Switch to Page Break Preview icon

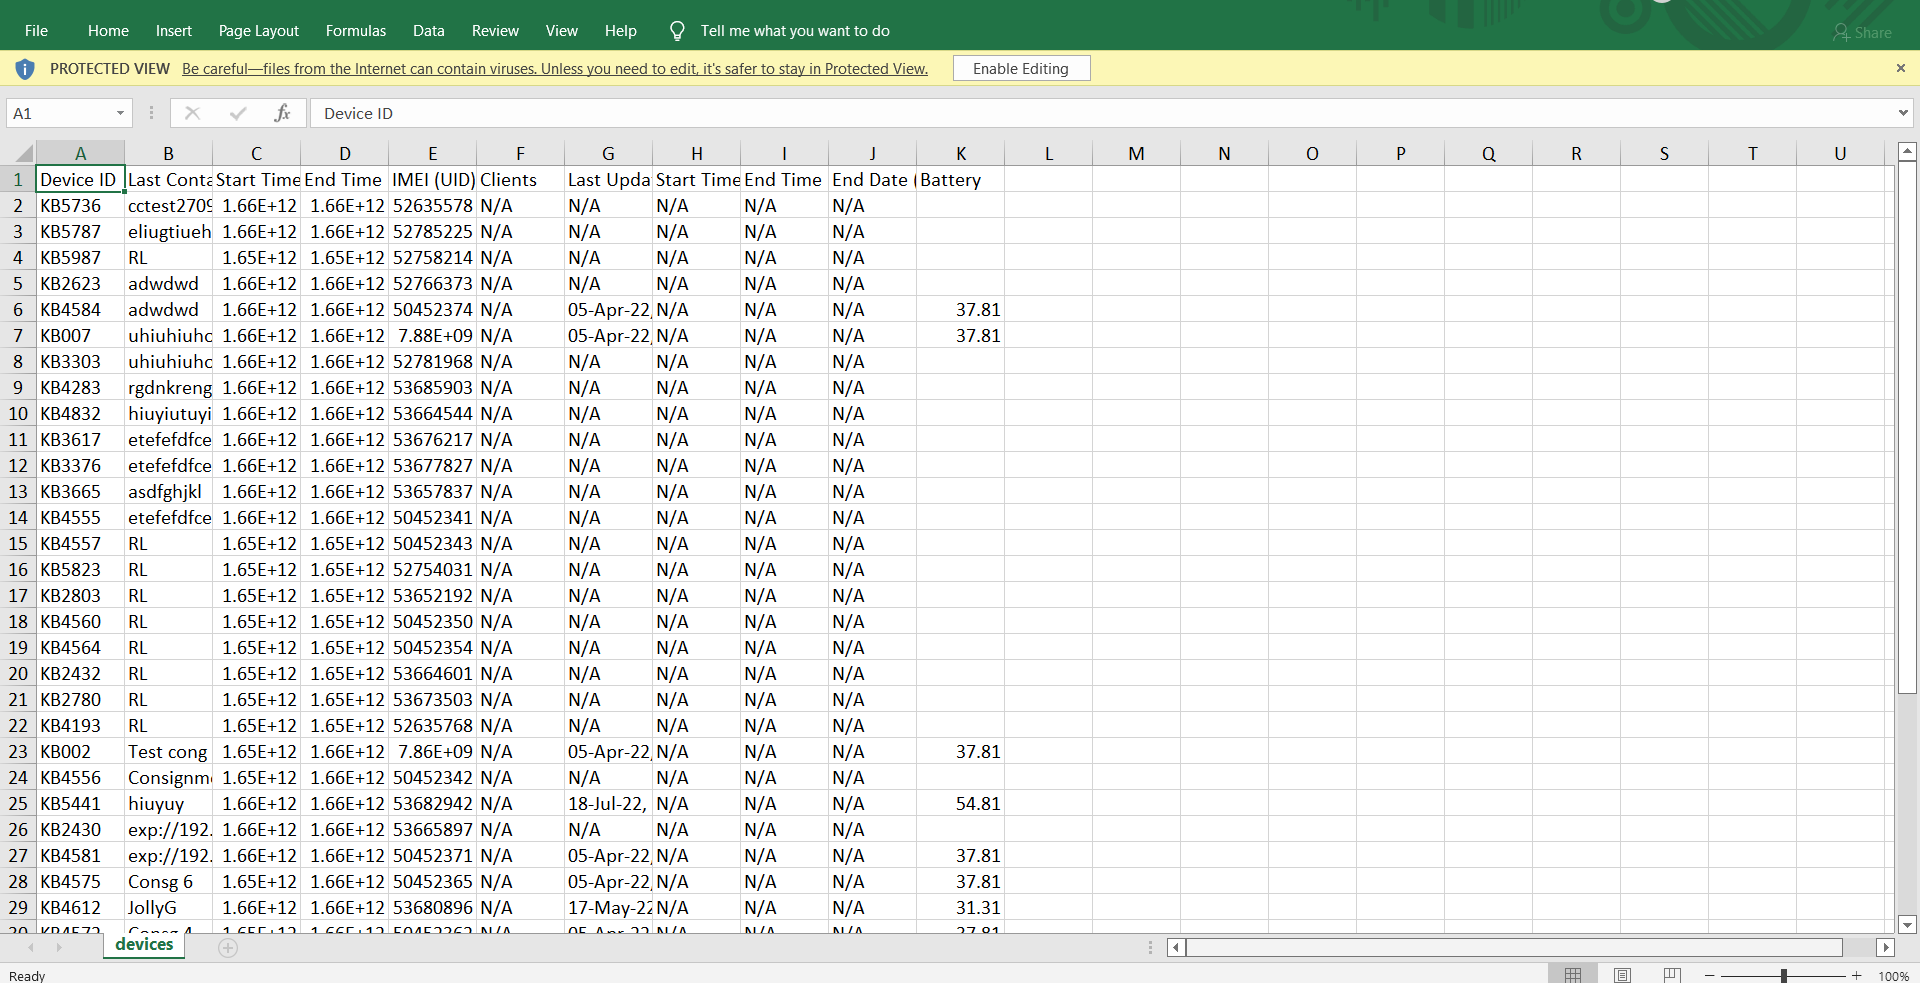[1672, 975]
